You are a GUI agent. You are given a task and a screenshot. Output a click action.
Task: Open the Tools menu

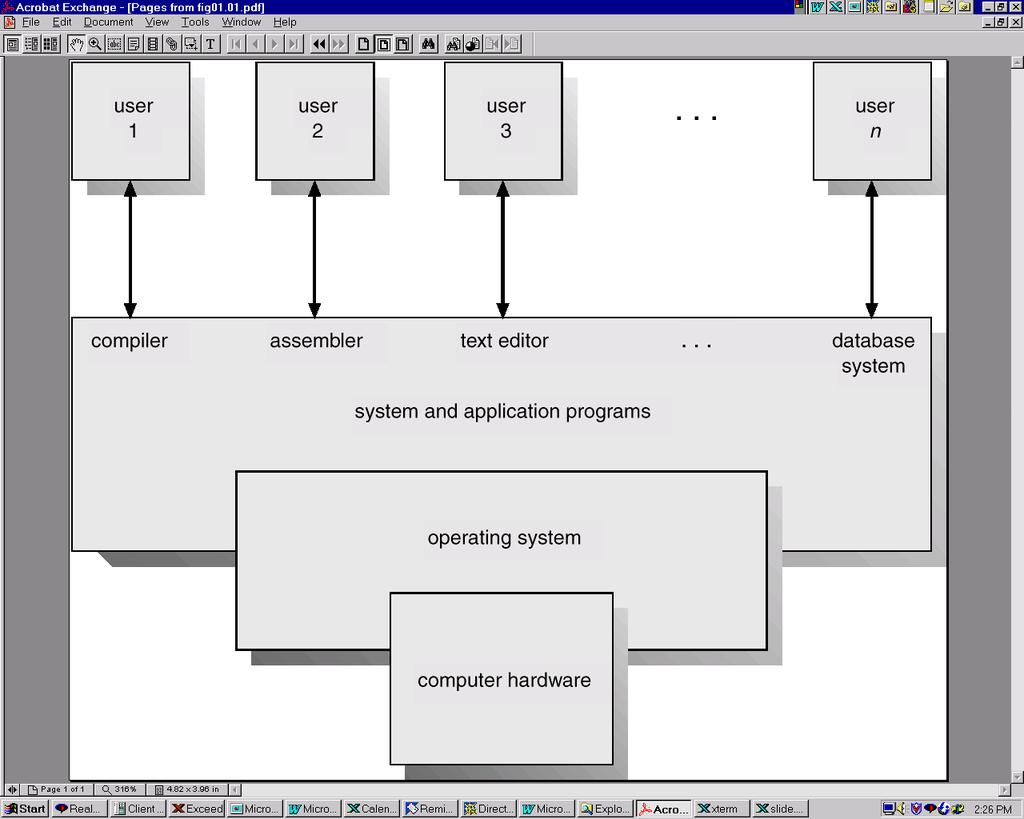point(195,22)
